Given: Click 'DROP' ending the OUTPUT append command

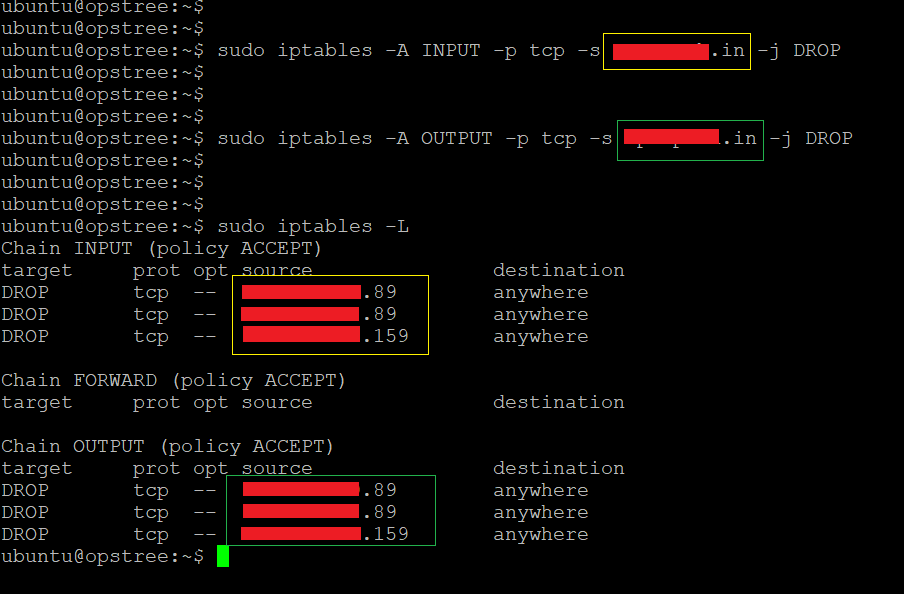Looking at the screenshot, I should 829,138.
